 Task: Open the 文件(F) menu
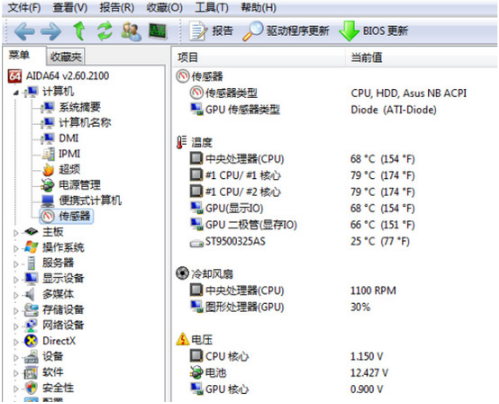click(x=24, y=7)
